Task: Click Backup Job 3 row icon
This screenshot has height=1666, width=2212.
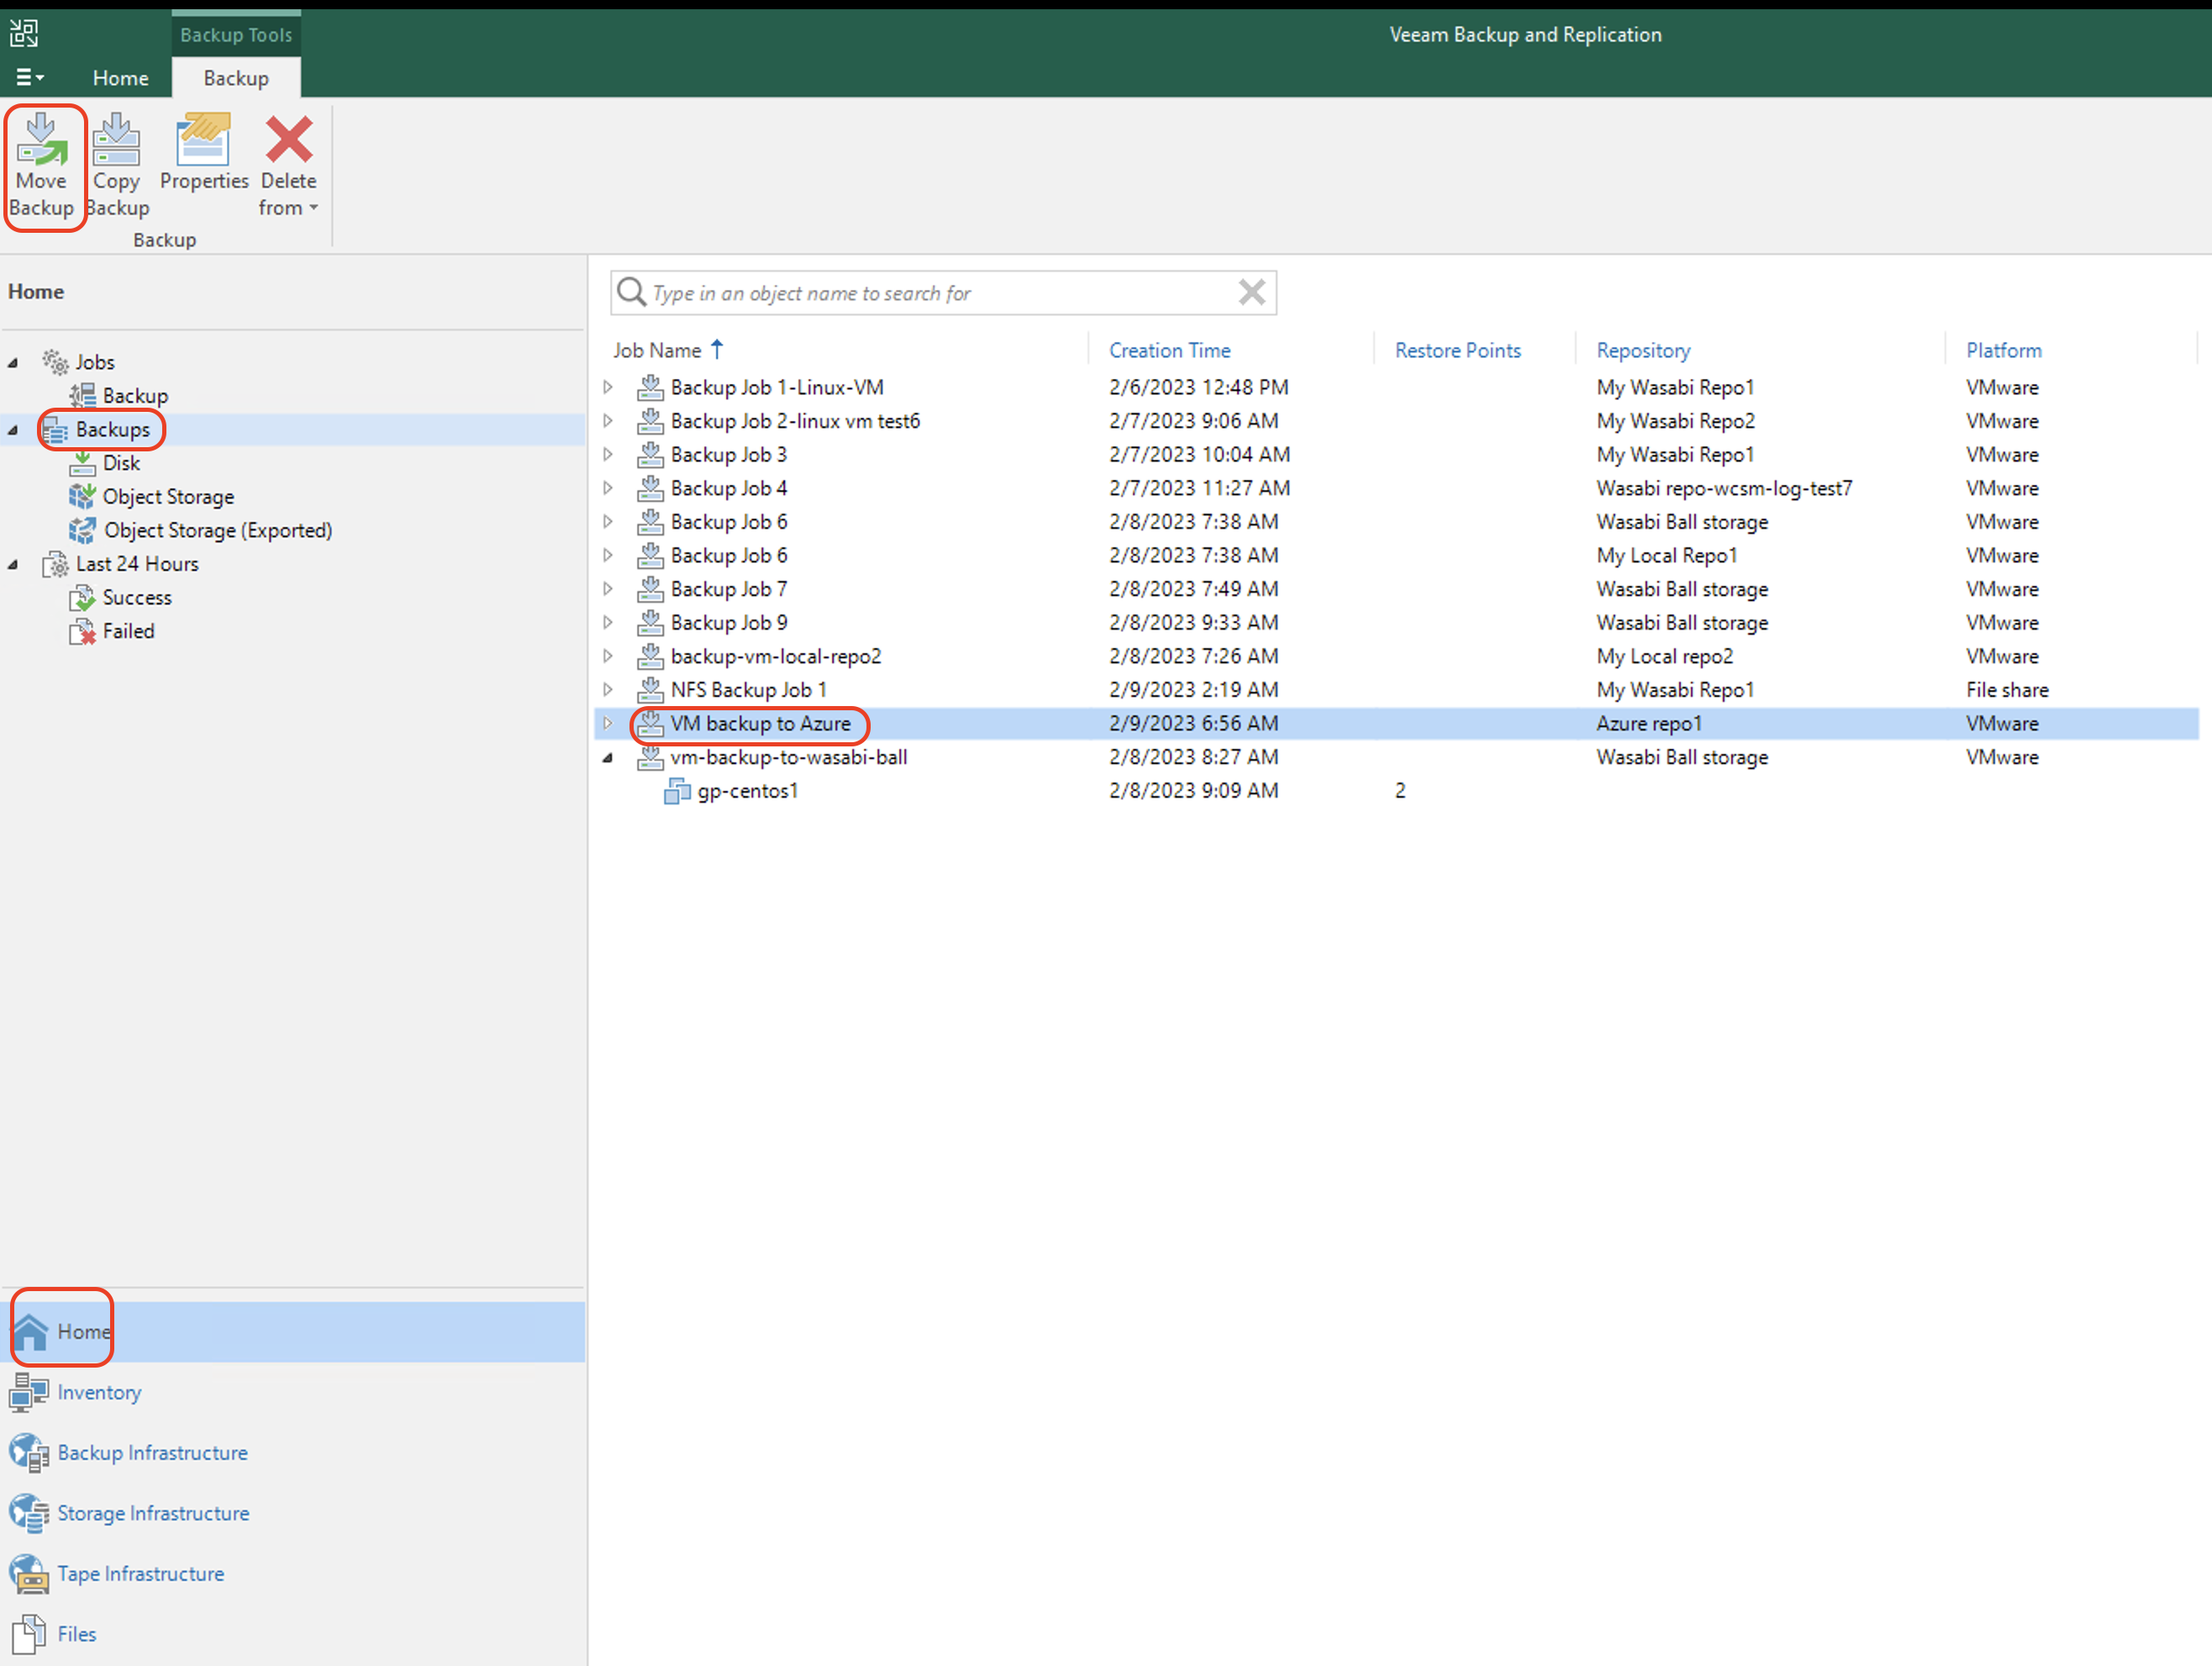Action: tap(650, 454)
